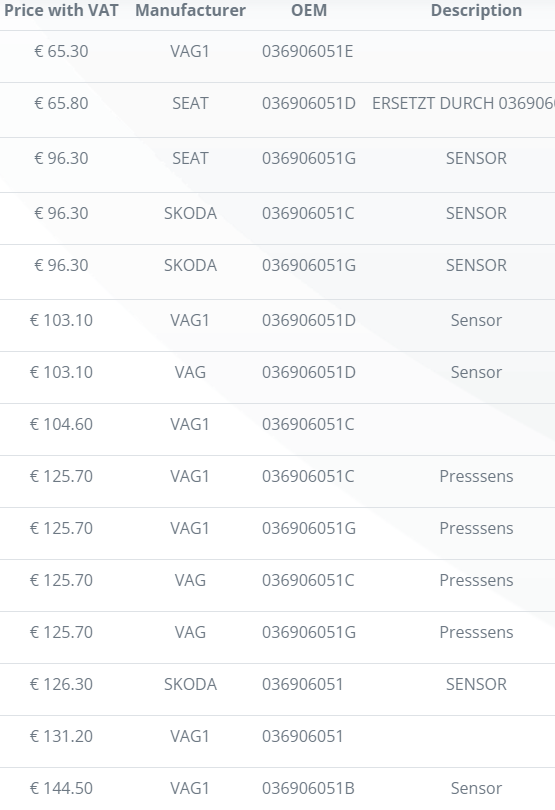Select the SKODA 036906051C row manufacturer
This screenshot has width=555, height=810.
tap(190, 213)
